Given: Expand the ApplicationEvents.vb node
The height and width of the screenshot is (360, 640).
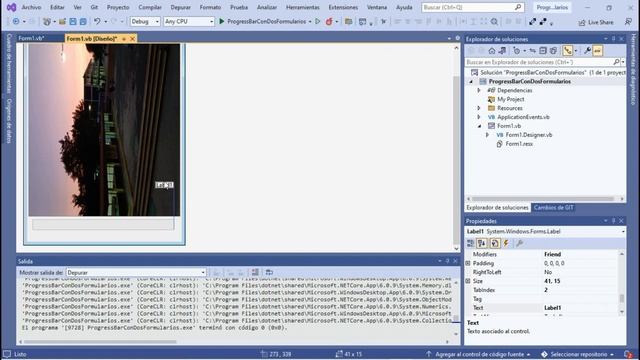Looking at the screenshot, I should point(479,117).
